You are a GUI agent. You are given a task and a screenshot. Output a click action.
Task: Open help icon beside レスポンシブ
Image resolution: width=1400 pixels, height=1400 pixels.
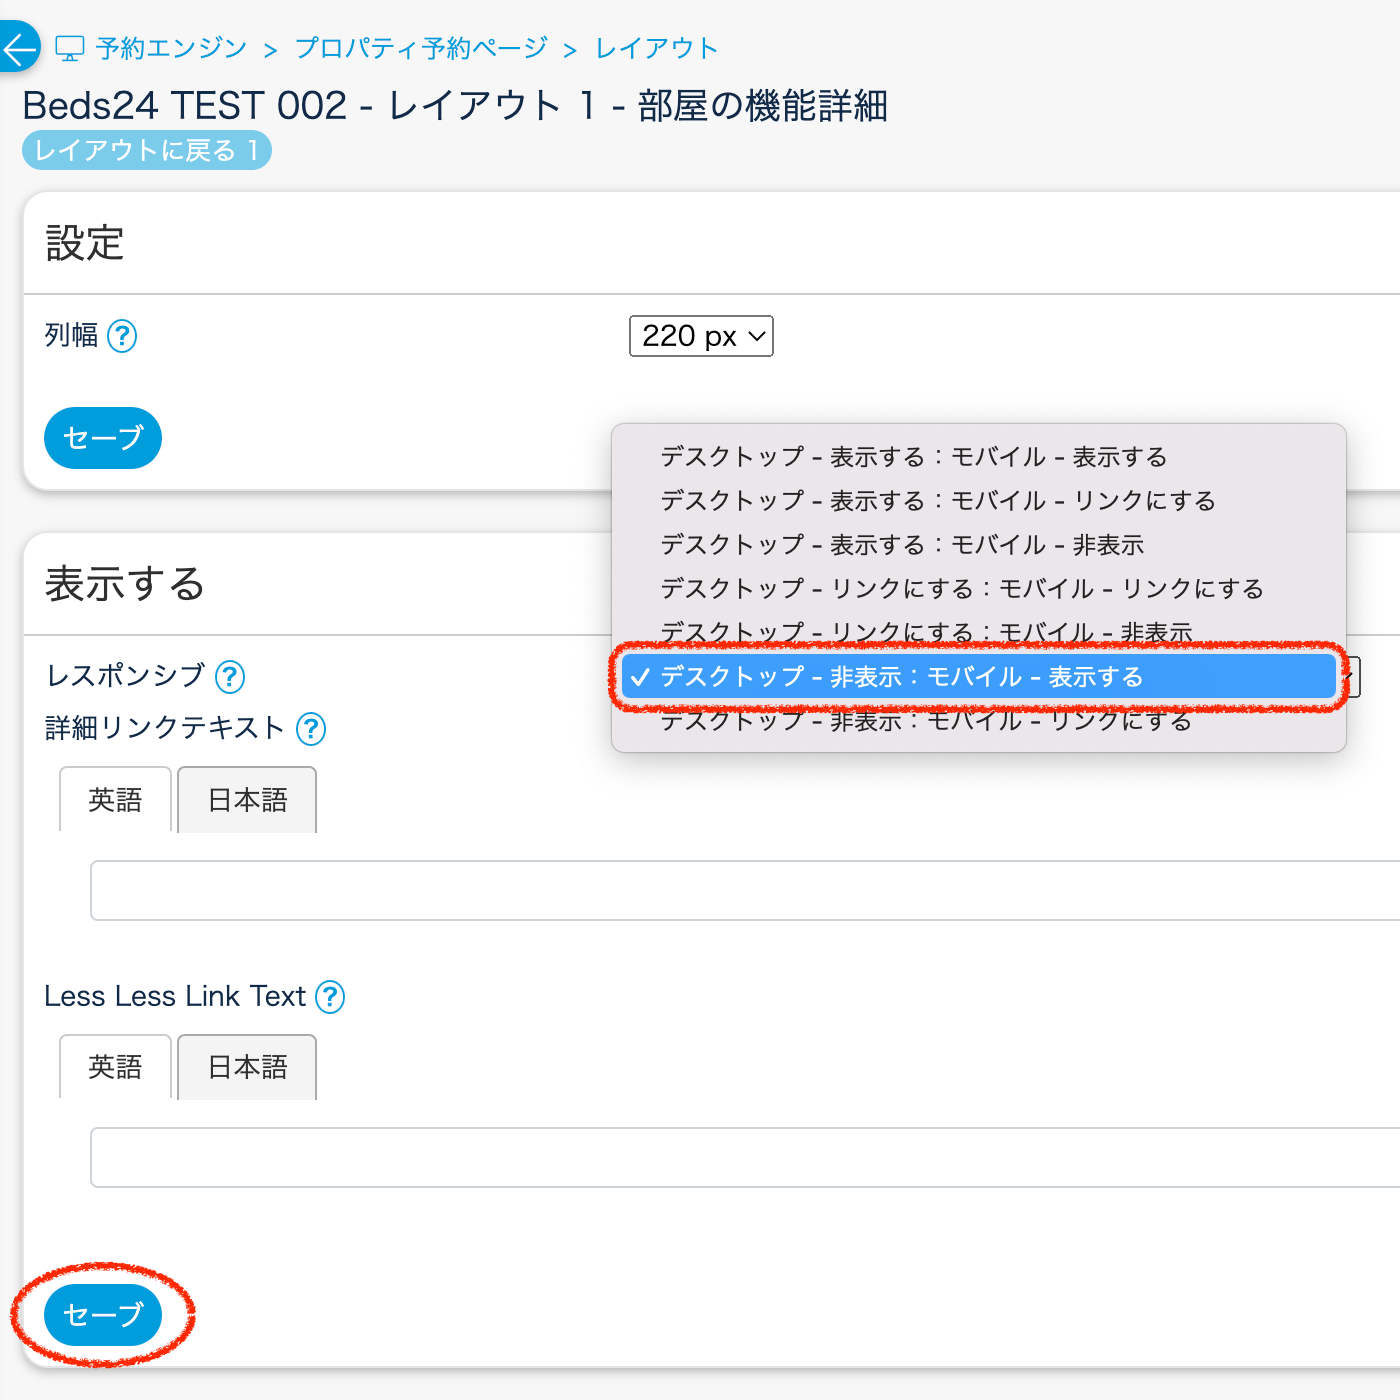click(230, 677)
